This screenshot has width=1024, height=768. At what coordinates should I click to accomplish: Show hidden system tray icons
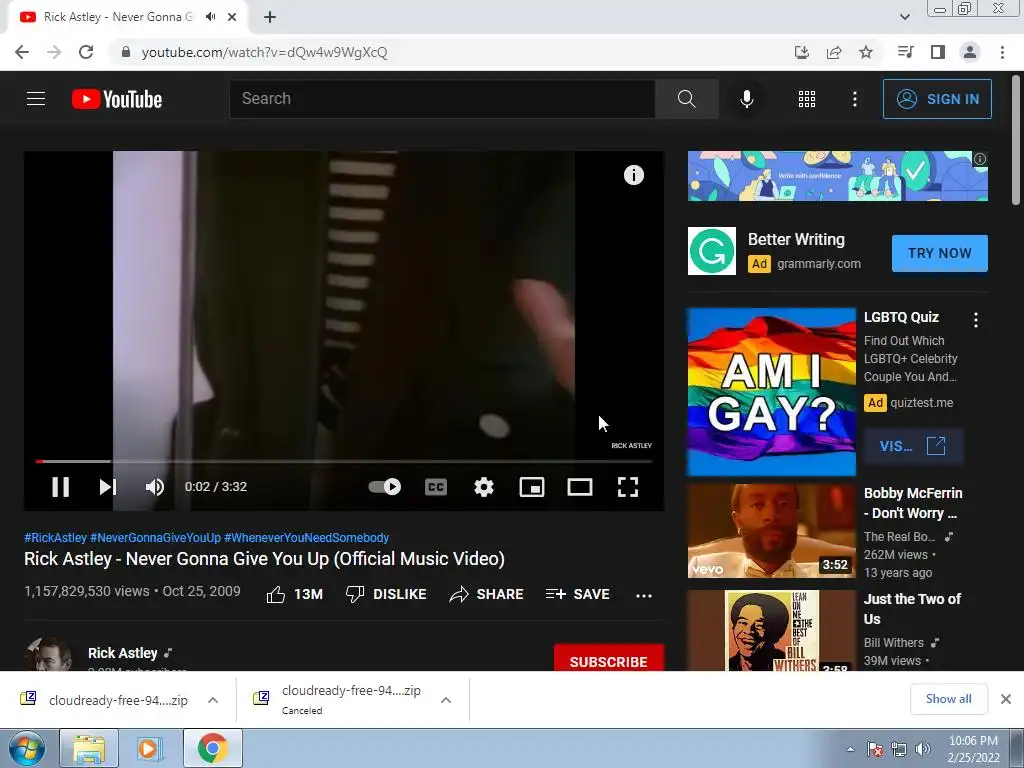[850, 749]
